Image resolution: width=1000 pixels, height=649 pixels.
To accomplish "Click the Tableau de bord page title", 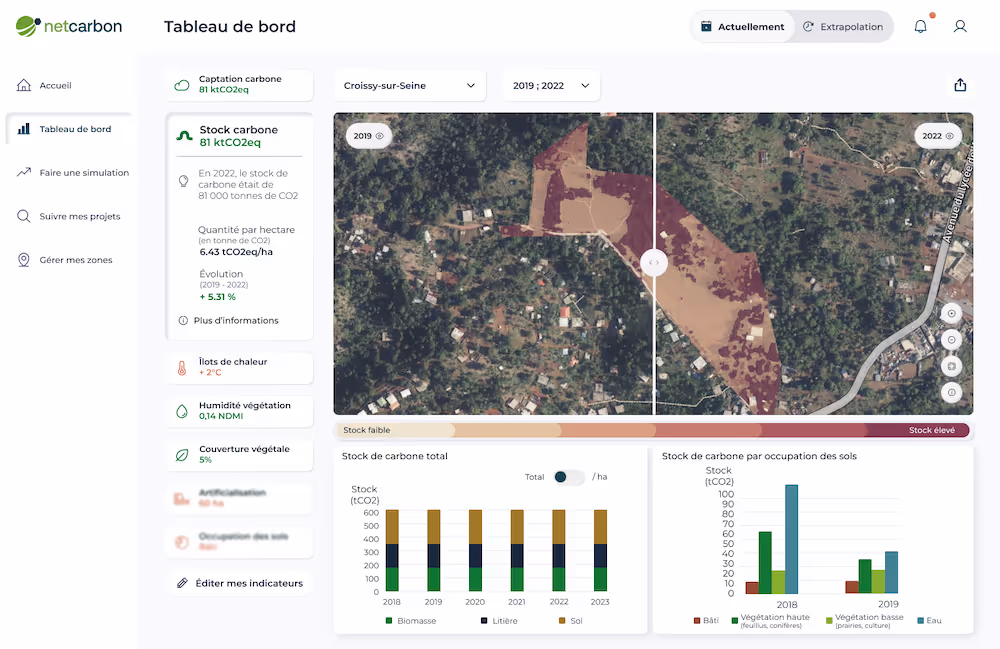I will tap(230, 27).
